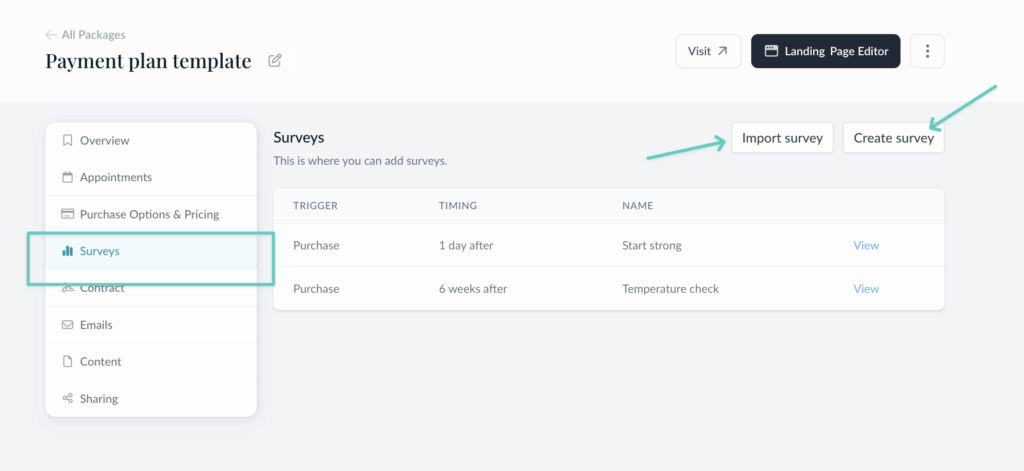Click the Sharing icon in sidebar
Image resolution: width=1024 pixels, height=471 pixels.
pyautogui.click(x=67, y=399)
